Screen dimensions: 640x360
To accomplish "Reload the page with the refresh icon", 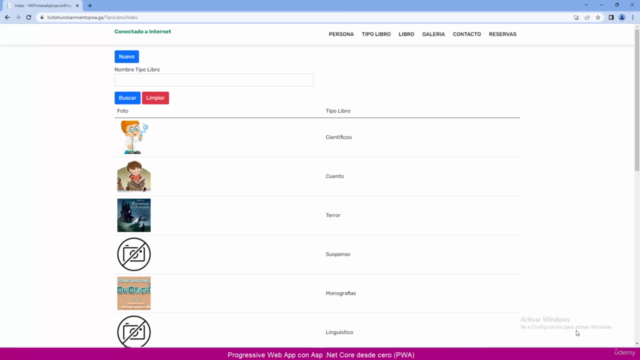I will coord(29,18).
